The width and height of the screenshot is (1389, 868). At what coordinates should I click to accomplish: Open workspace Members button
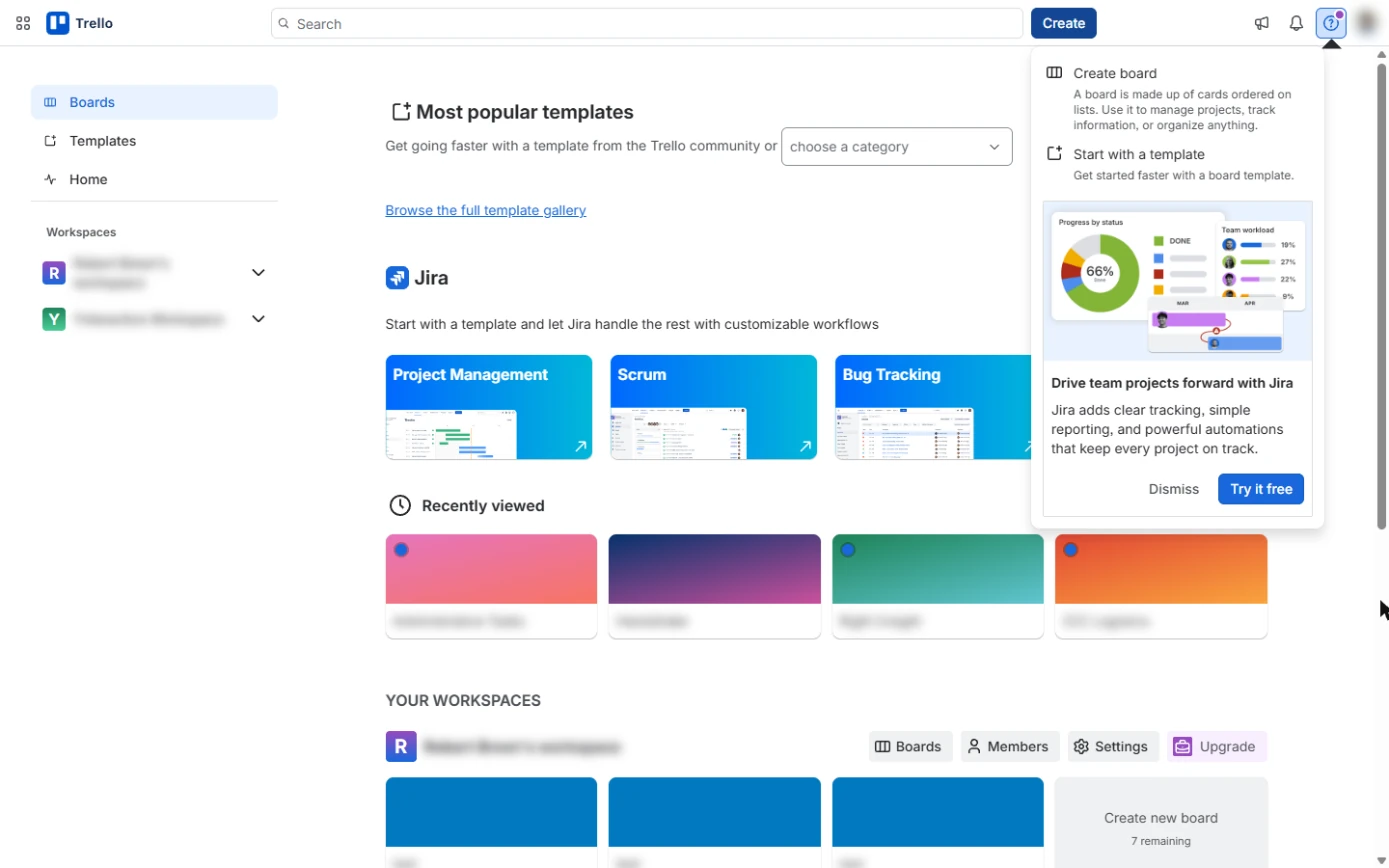(1010, 746)
